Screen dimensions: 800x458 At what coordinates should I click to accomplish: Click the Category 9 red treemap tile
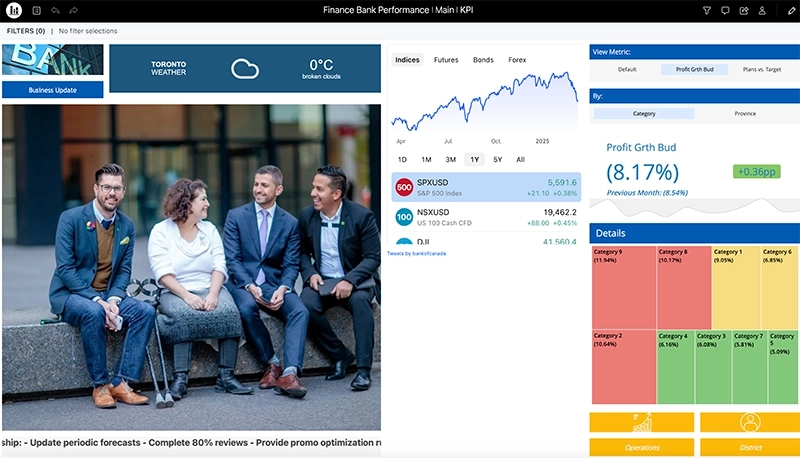[x=624, y=288]
